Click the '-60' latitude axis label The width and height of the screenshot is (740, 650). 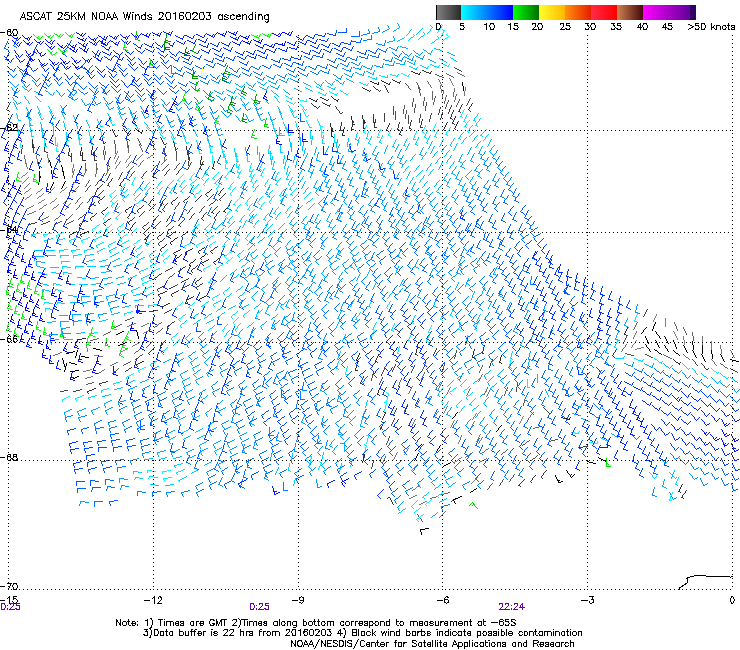pos(9,33)
